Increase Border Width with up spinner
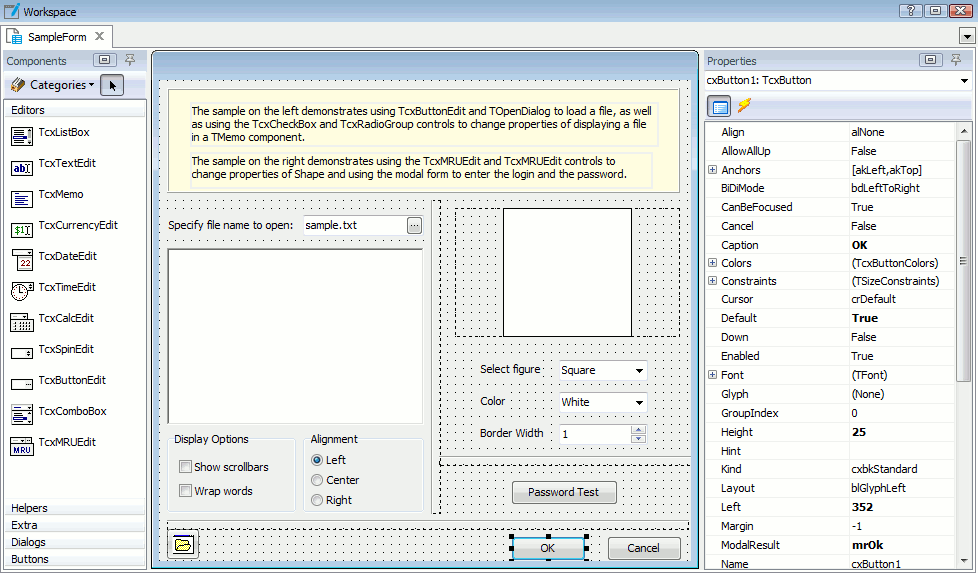 click(638, 430)
